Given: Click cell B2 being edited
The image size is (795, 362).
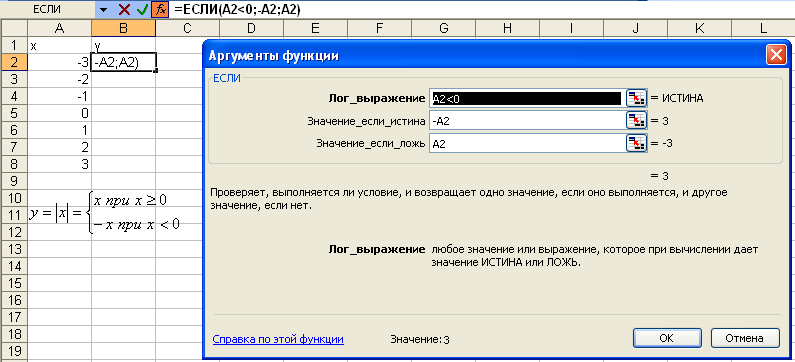Looking at the screenshot, I should (x=123, y=62).
